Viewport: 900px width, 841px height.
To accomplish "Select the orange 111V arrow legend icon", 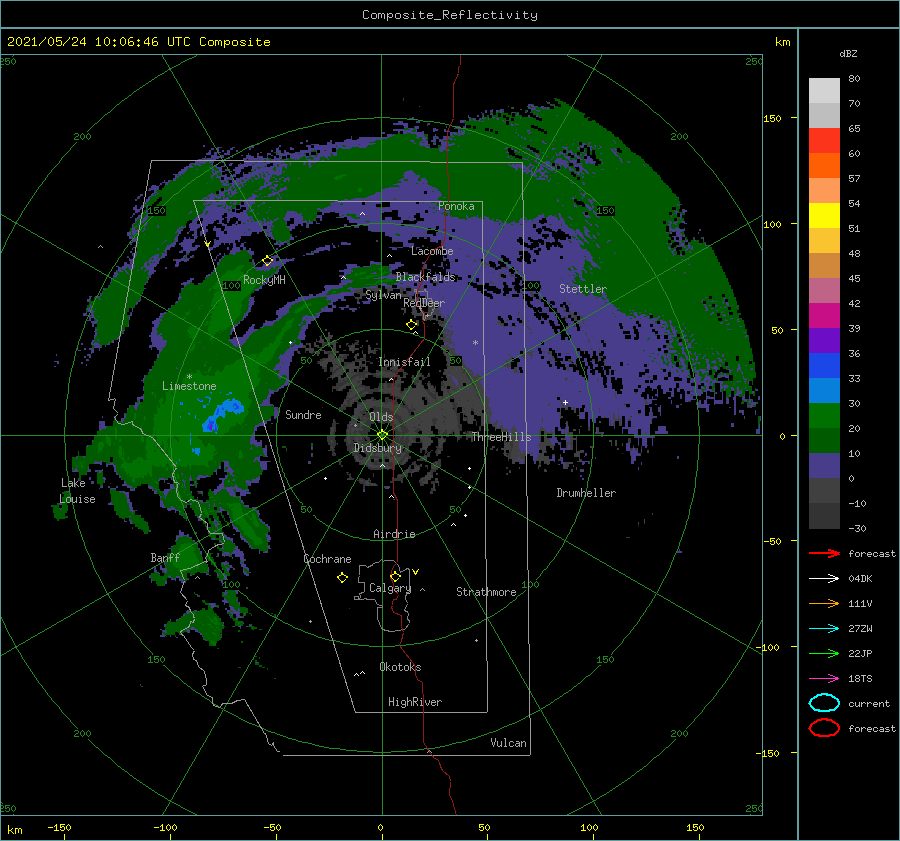I will tap(824, 603).
